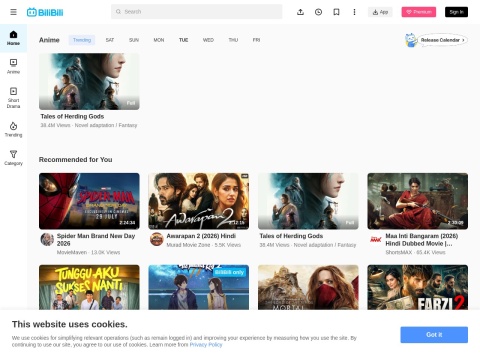Click the Release Calendar mascot icon
The height and width of the screenshot is (360, 480).
(411, 40)
